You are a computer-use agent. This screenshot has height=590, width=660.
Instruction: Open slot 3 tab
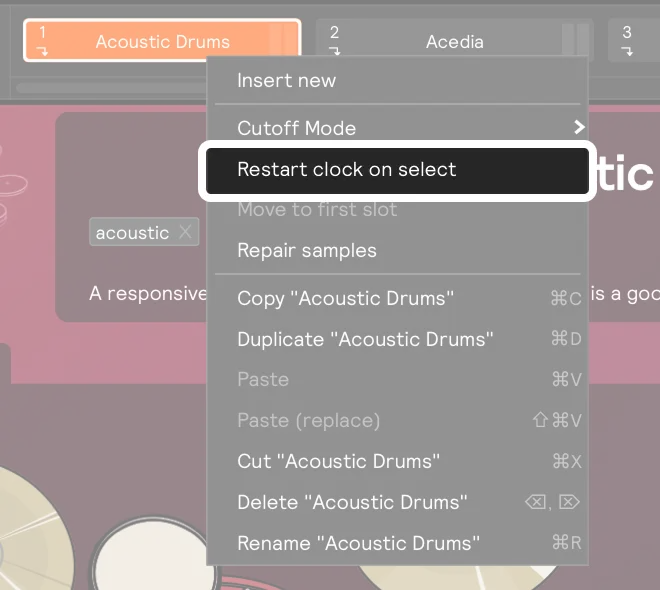click(634, 40)
